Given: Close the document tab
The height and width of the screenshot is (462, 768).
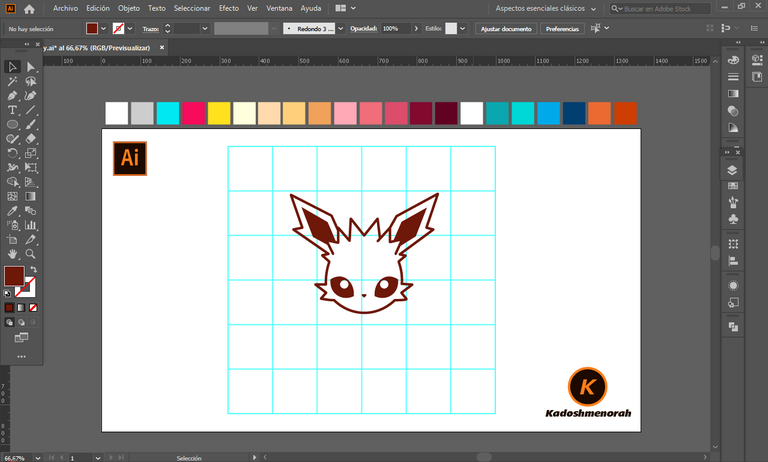Looking at the screenshot, I should click(x=162, y=48).
